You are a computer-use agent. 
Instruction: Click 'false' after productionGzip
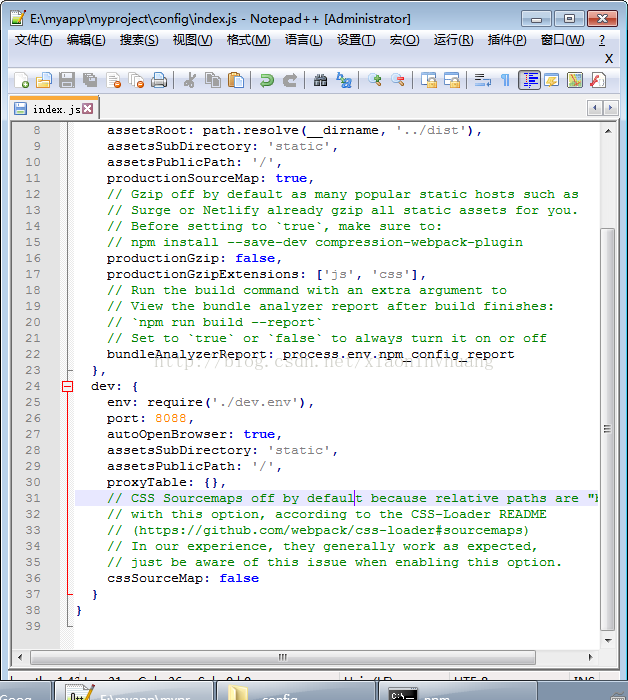255,258
